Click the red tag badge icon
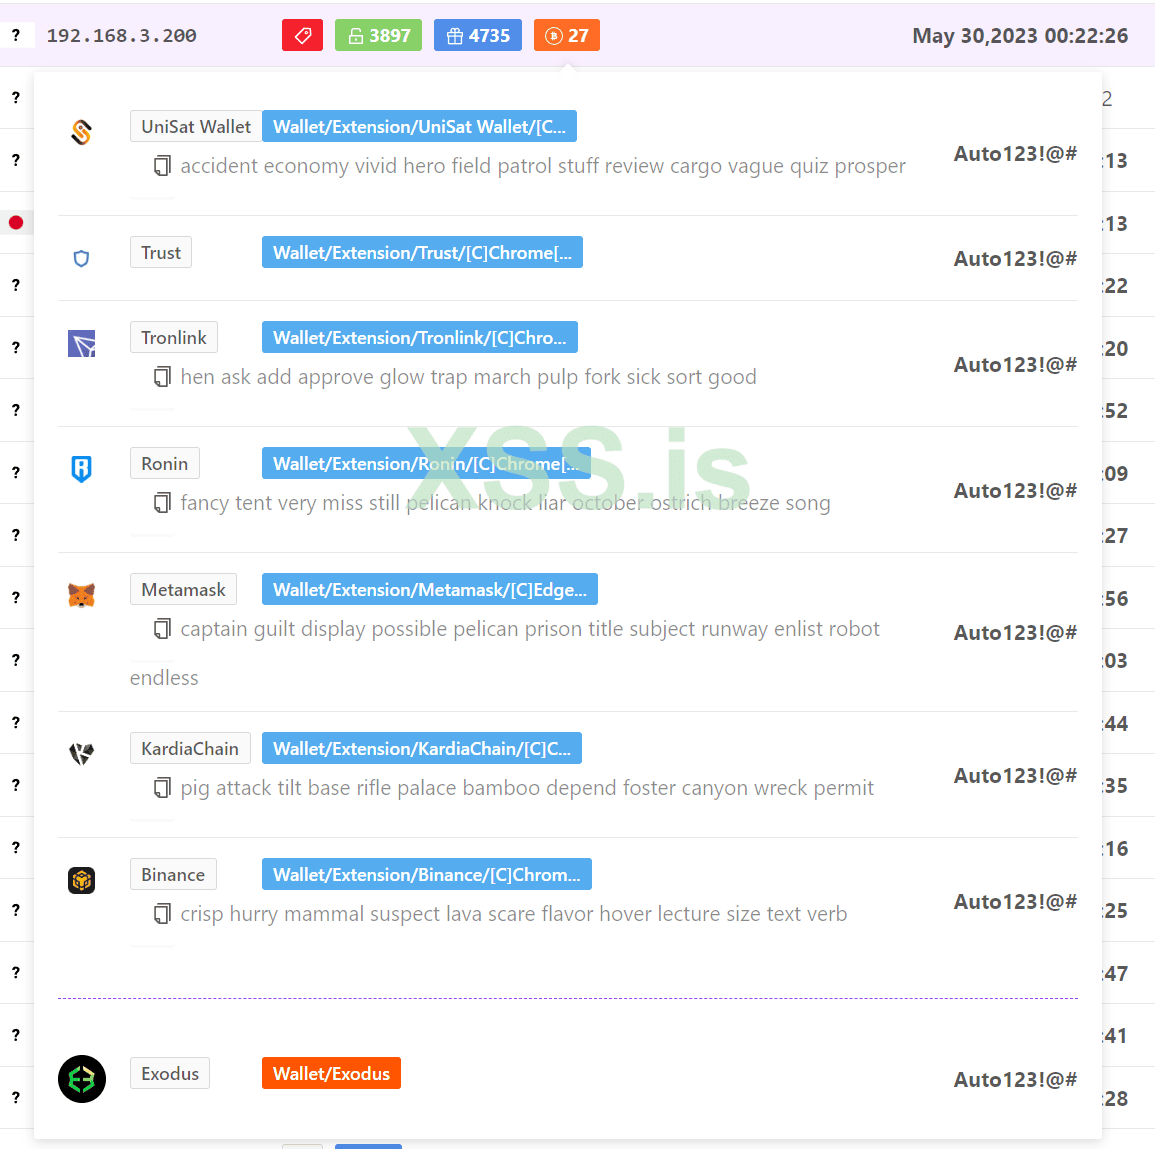The height and width of the screenshot is (1149, 1155). pyautogui.click(x=302, y=35)
